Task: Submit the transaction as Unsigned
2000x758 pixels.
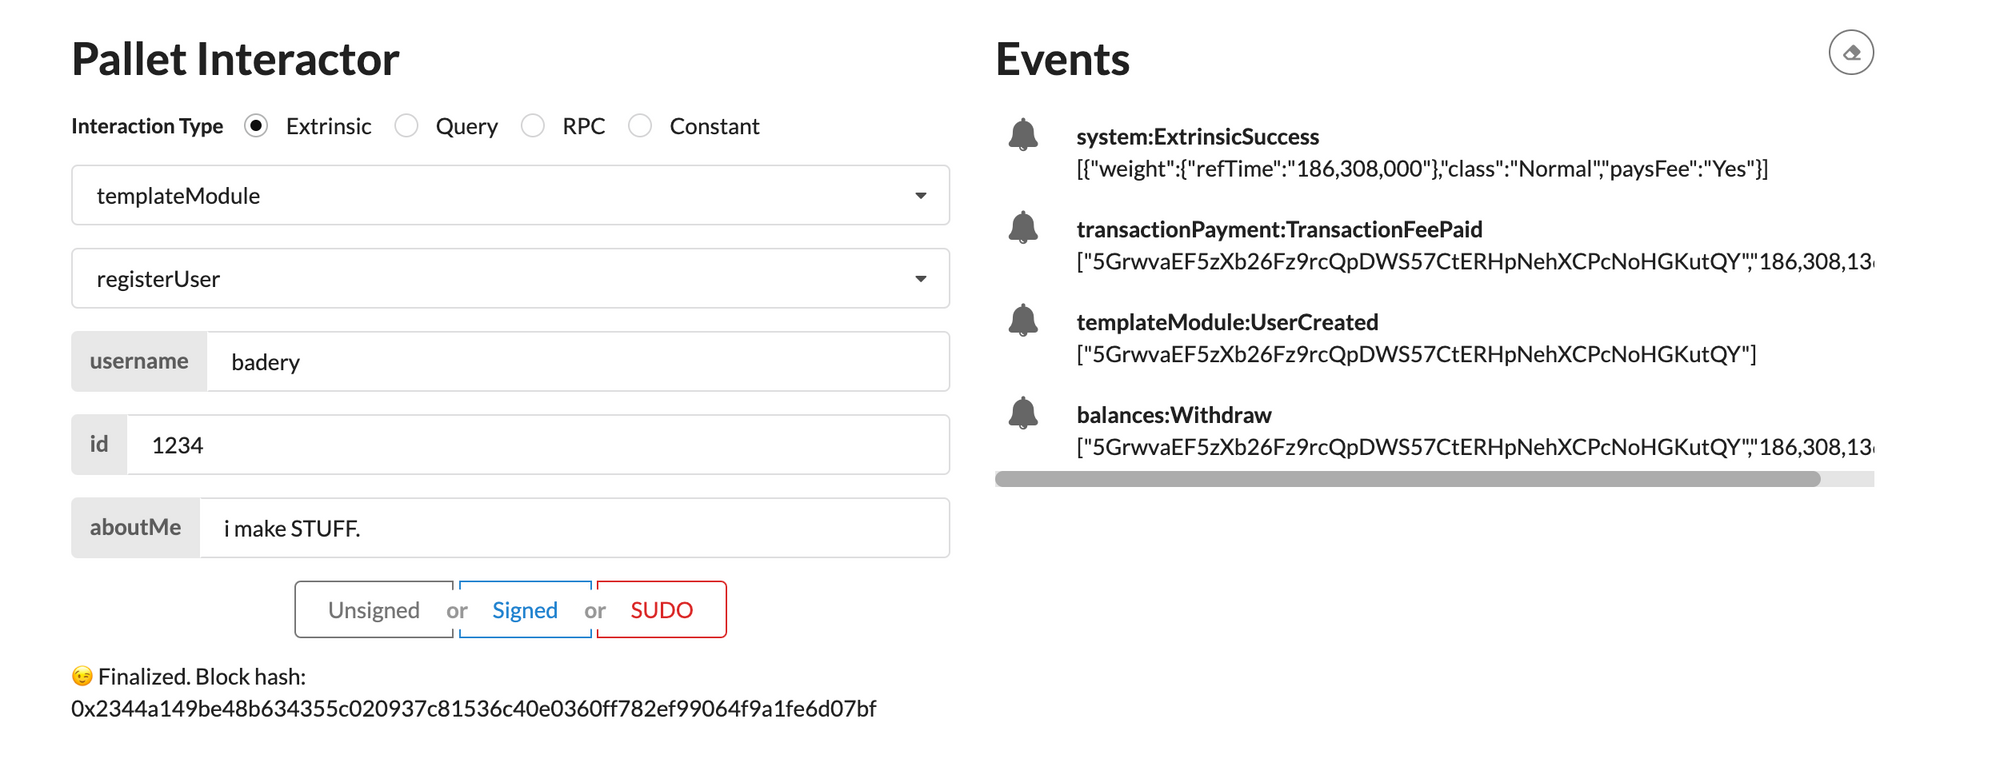Action: [x=374, y=610]
